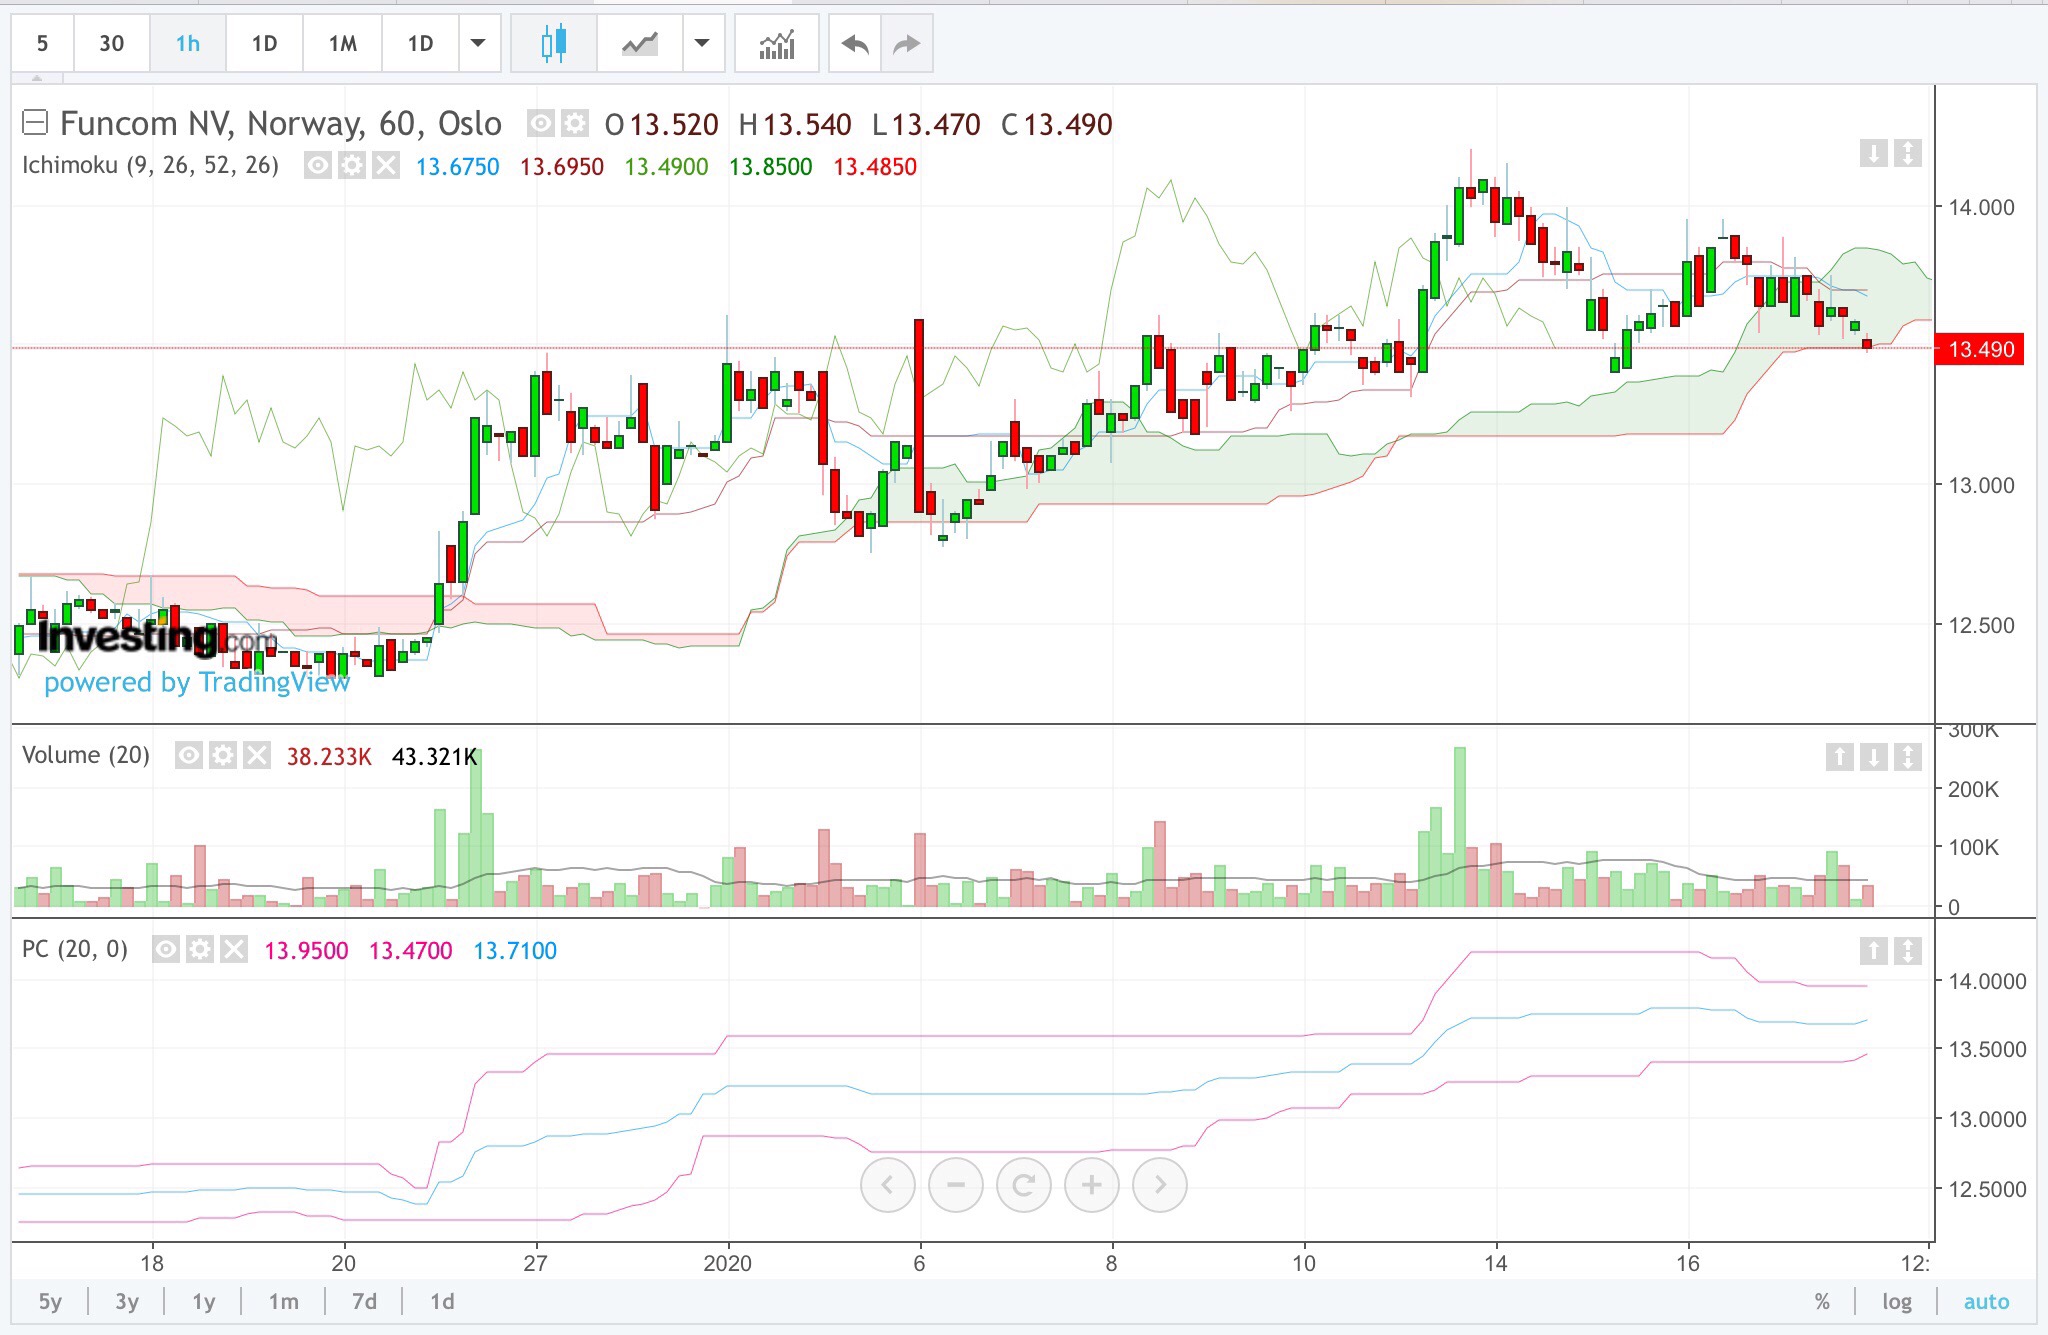Select the first 1D interval button
Image resolution: width=2048 pixels, height=1335 pixels.
click(264, 43)
